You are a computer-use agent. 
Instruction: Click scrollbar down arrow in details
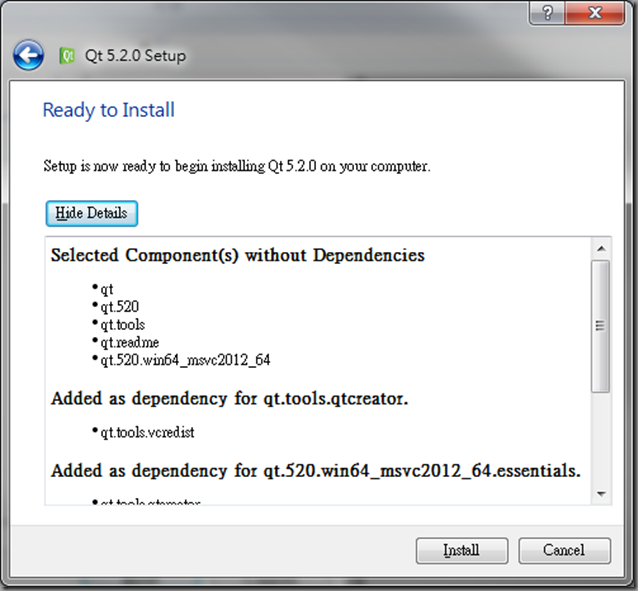(601, 494)
